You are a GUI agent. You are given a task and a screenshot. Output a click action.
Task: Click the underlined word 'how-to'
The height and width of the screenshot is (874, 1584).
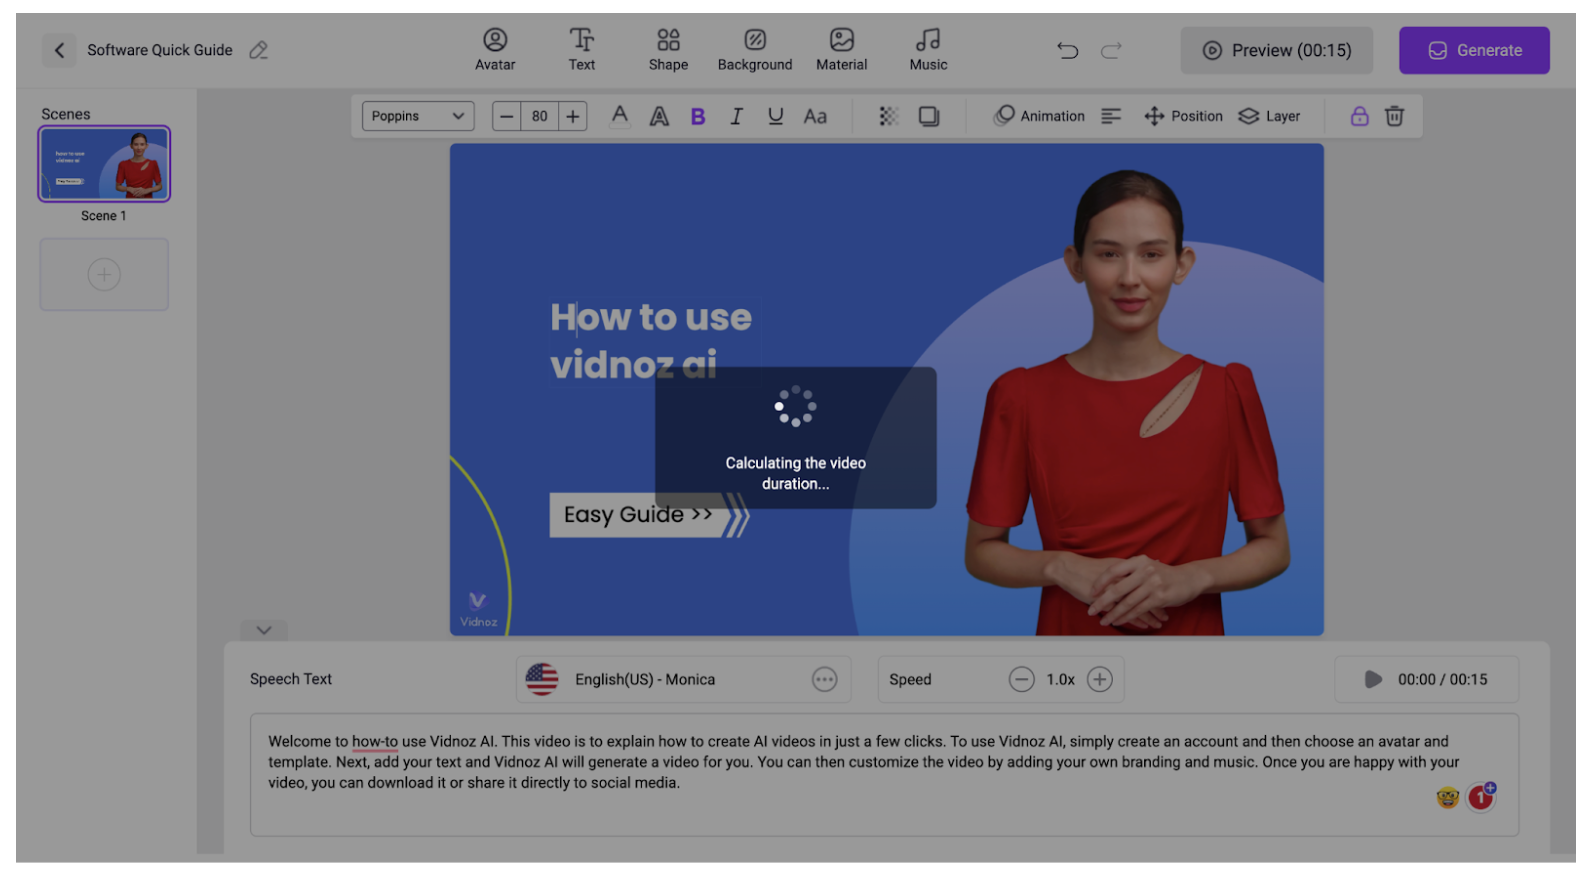(375, 741)
